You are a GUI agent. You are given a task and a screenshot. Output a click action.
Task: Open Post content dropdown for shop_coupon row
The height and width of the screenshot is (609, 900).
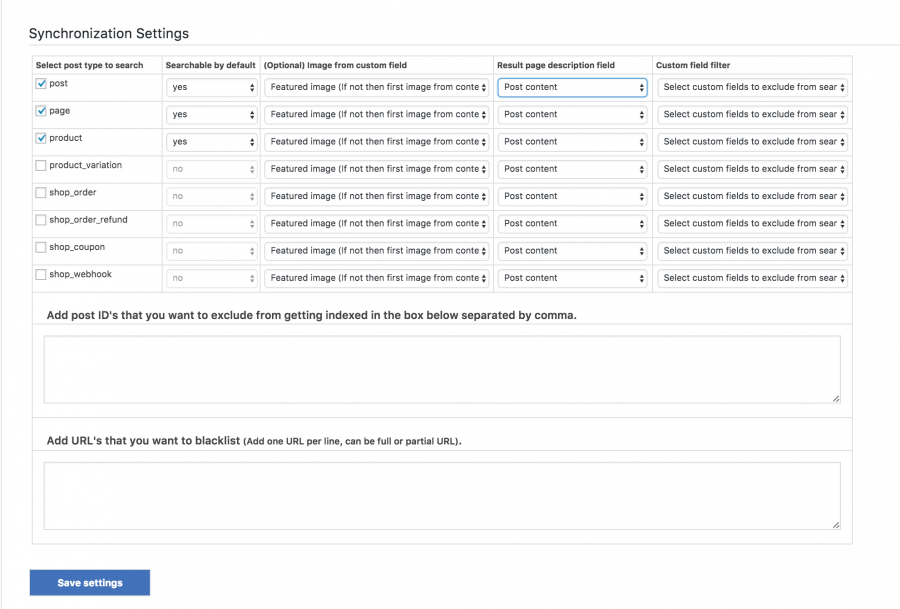572,251
